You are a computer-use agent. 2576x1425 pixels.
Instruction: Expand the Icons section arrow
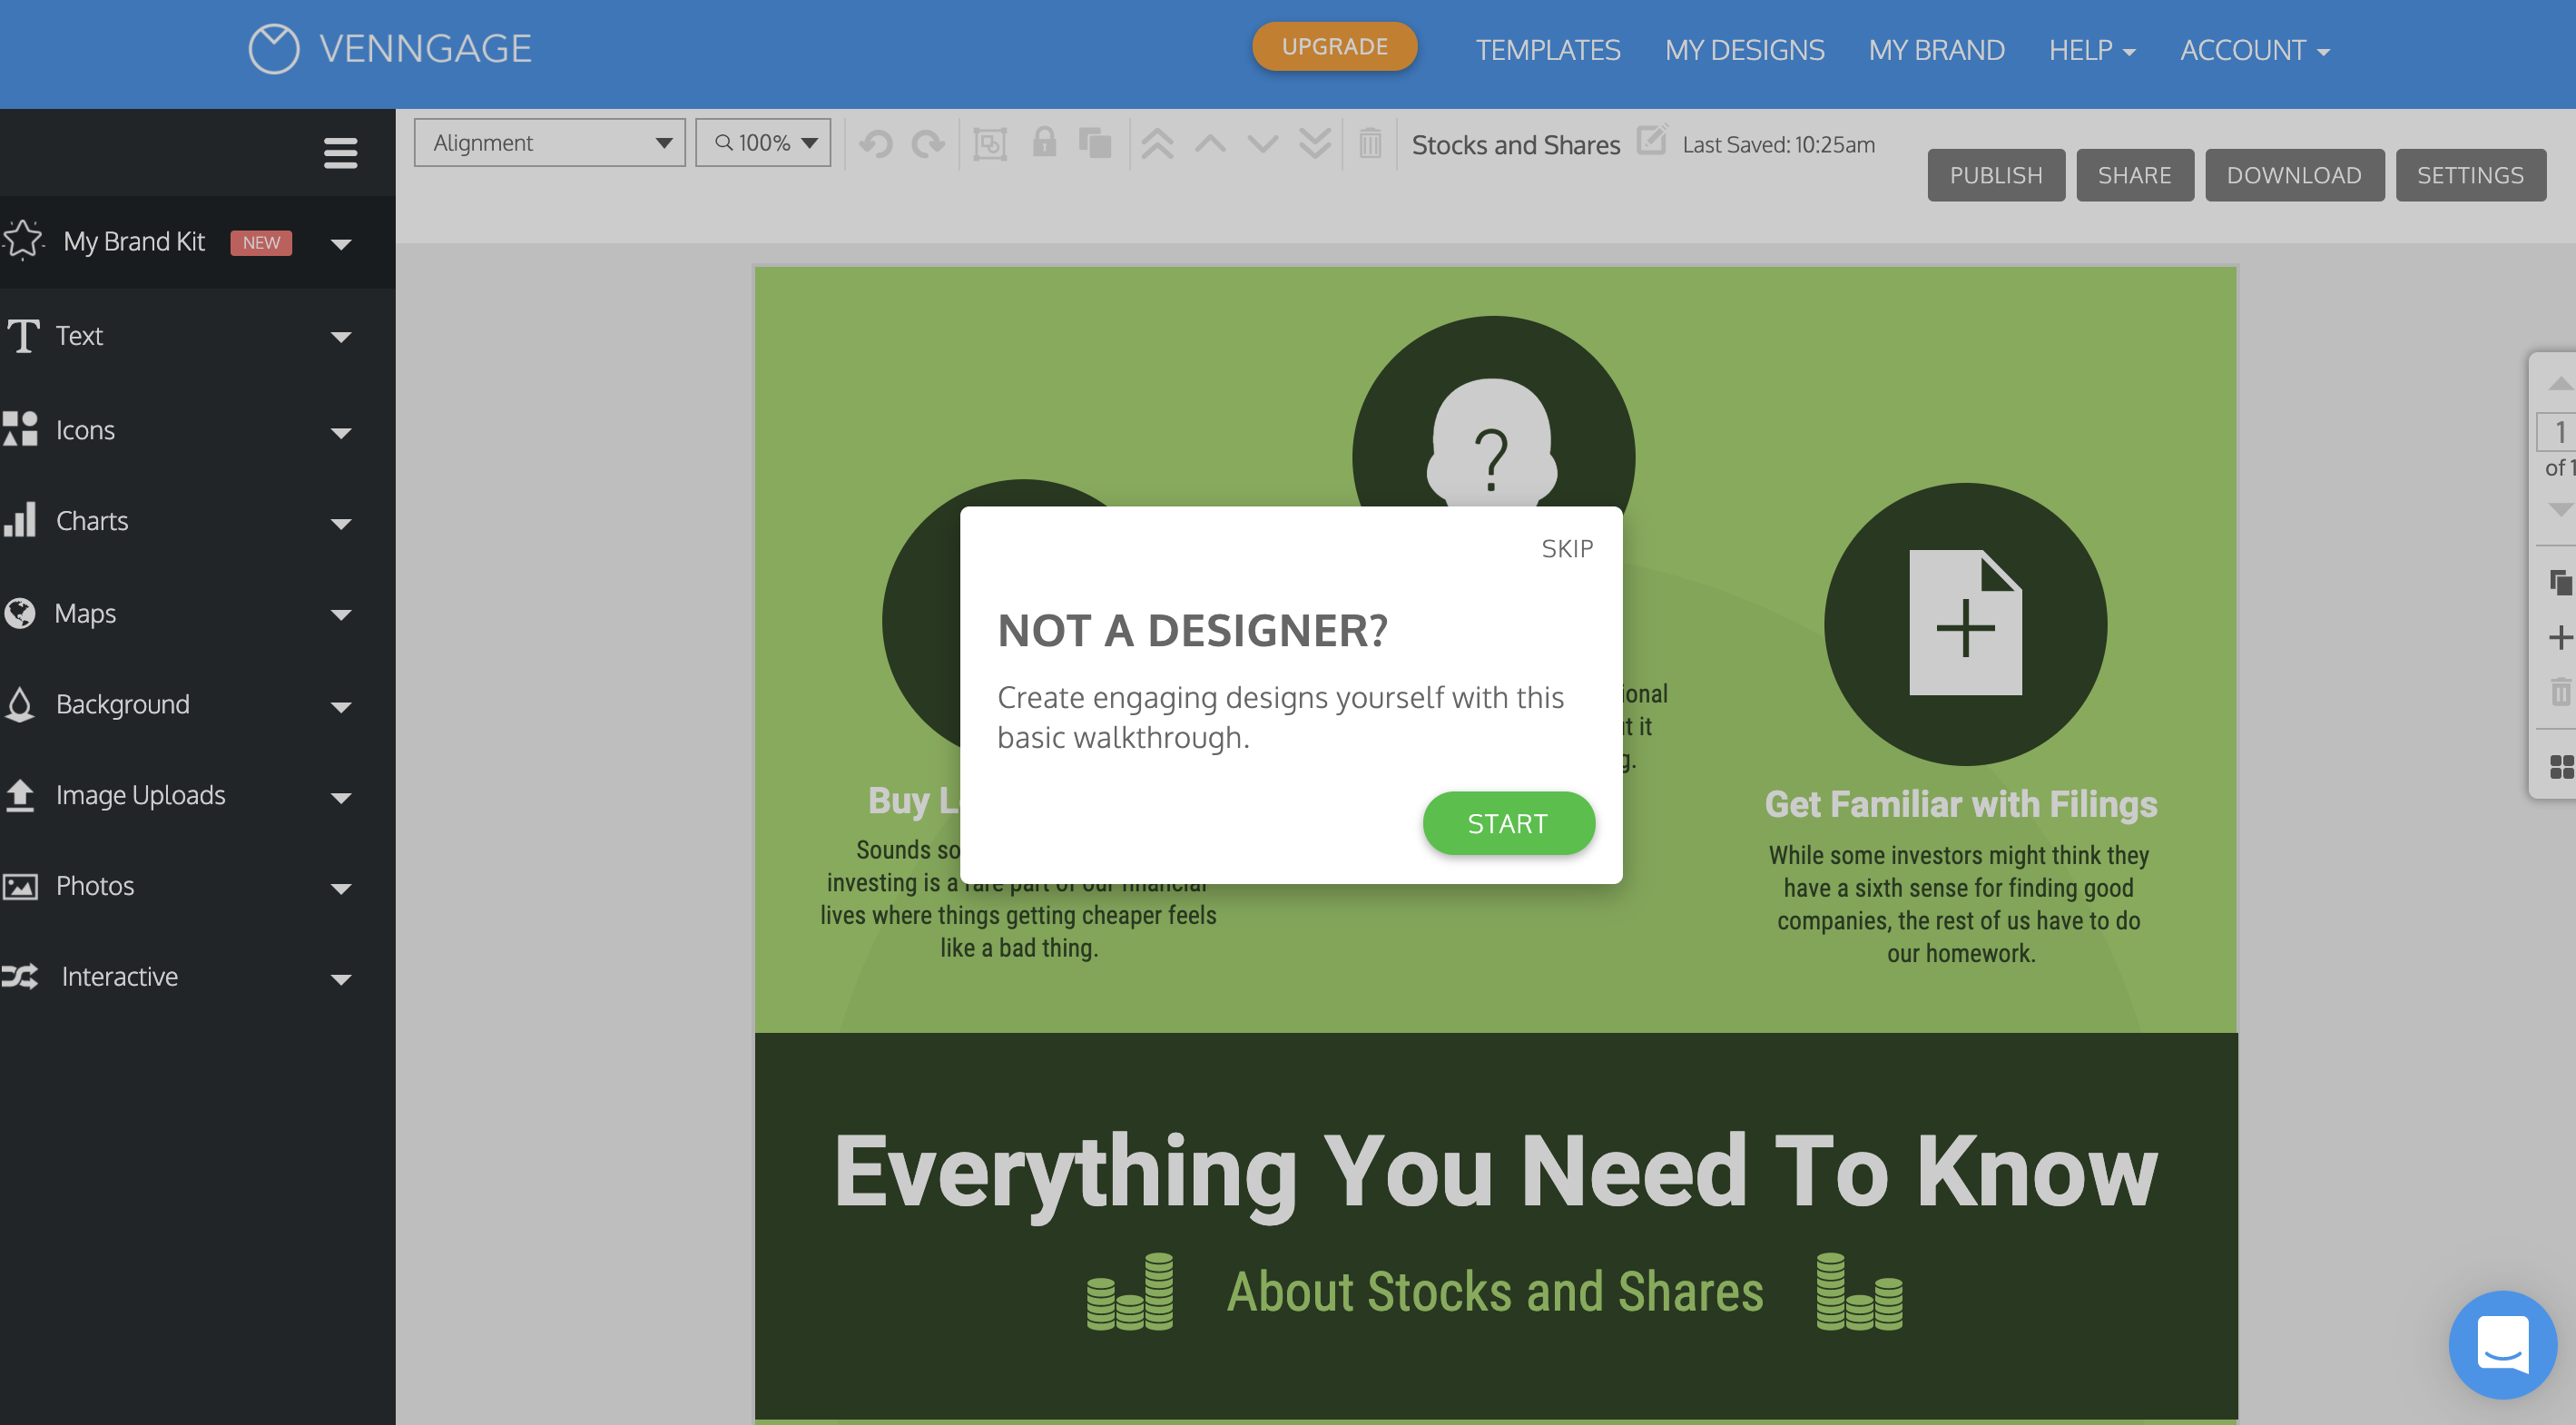[x=341, y=433]
